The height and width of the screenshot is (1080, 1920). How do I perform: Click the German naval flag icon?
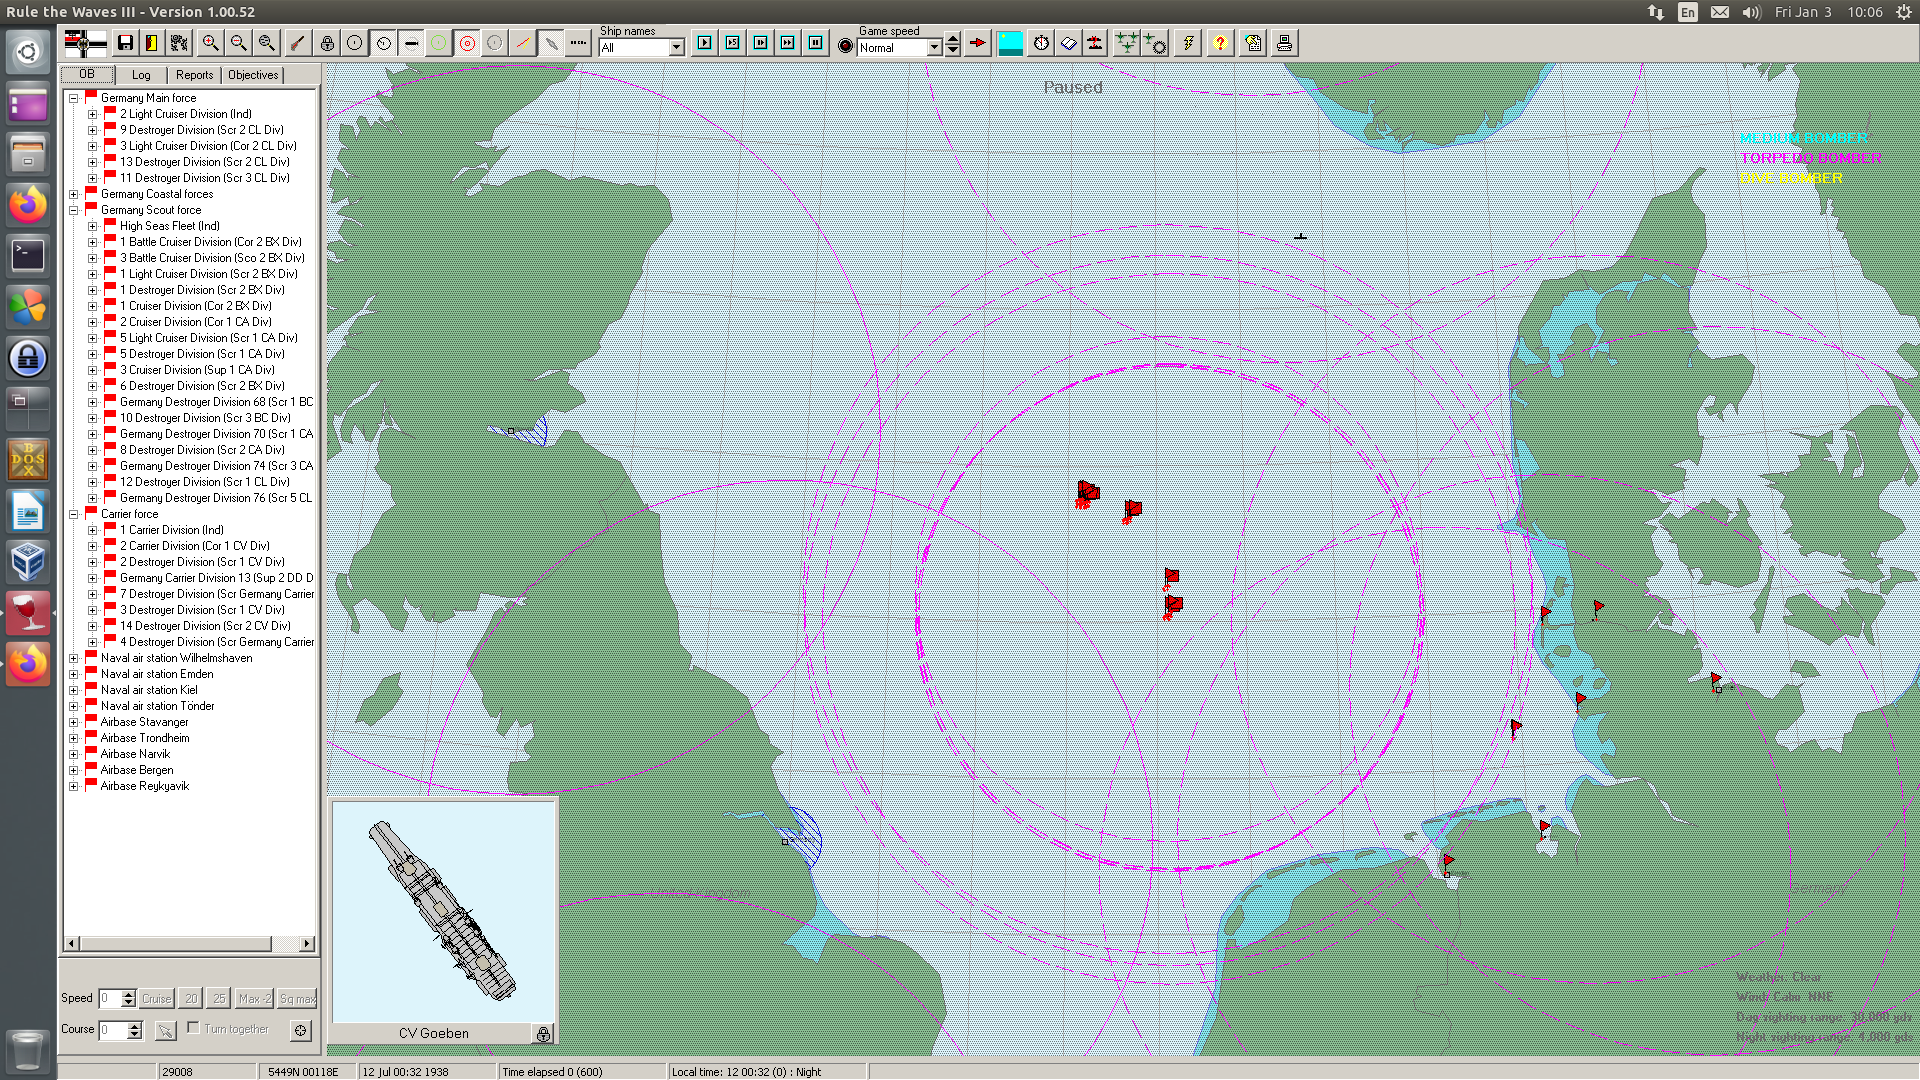pos(85,43)
